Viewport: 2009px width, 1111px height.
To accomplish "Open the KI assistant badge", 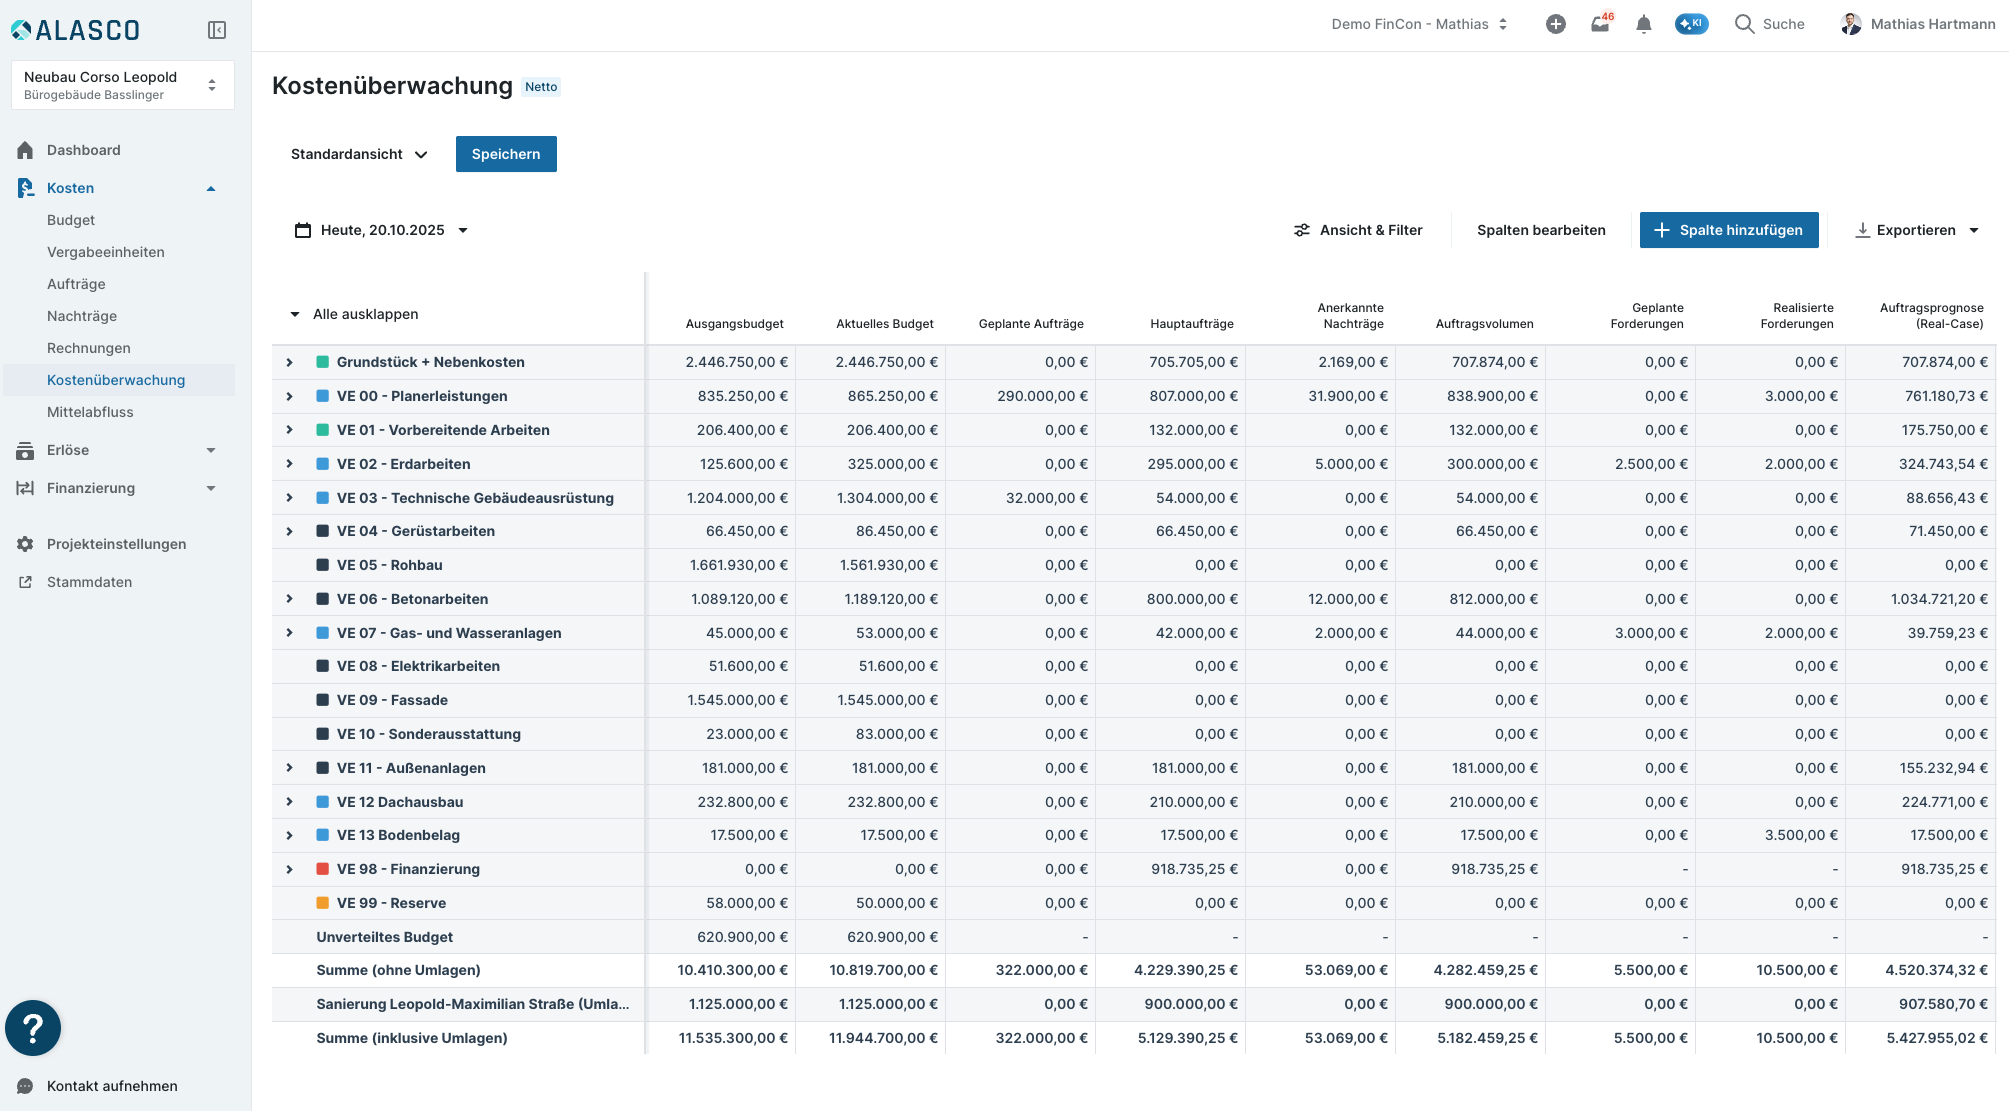I will [x=1691, y=24].
